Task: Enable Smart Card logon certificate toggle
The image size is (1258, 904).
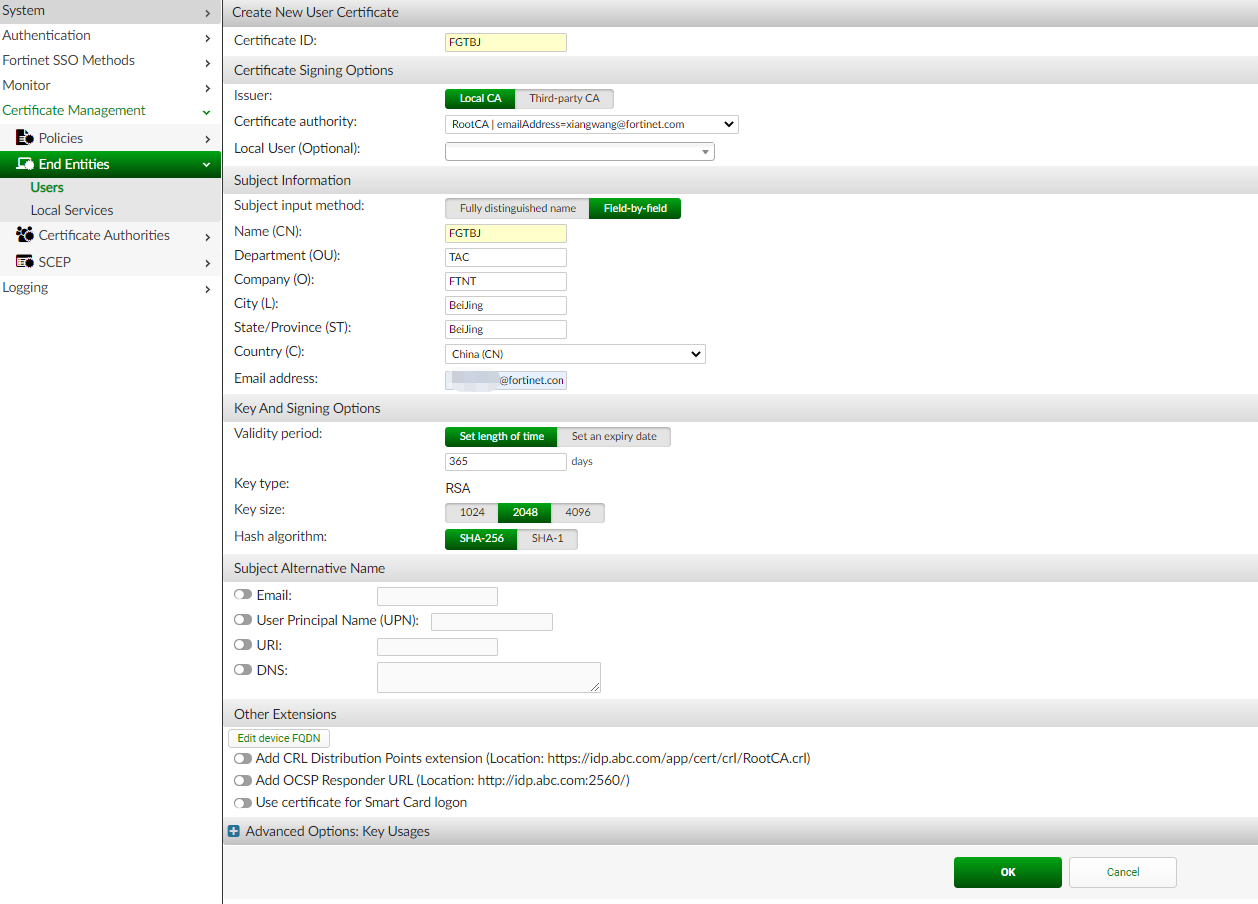Action: coord(243,802)
